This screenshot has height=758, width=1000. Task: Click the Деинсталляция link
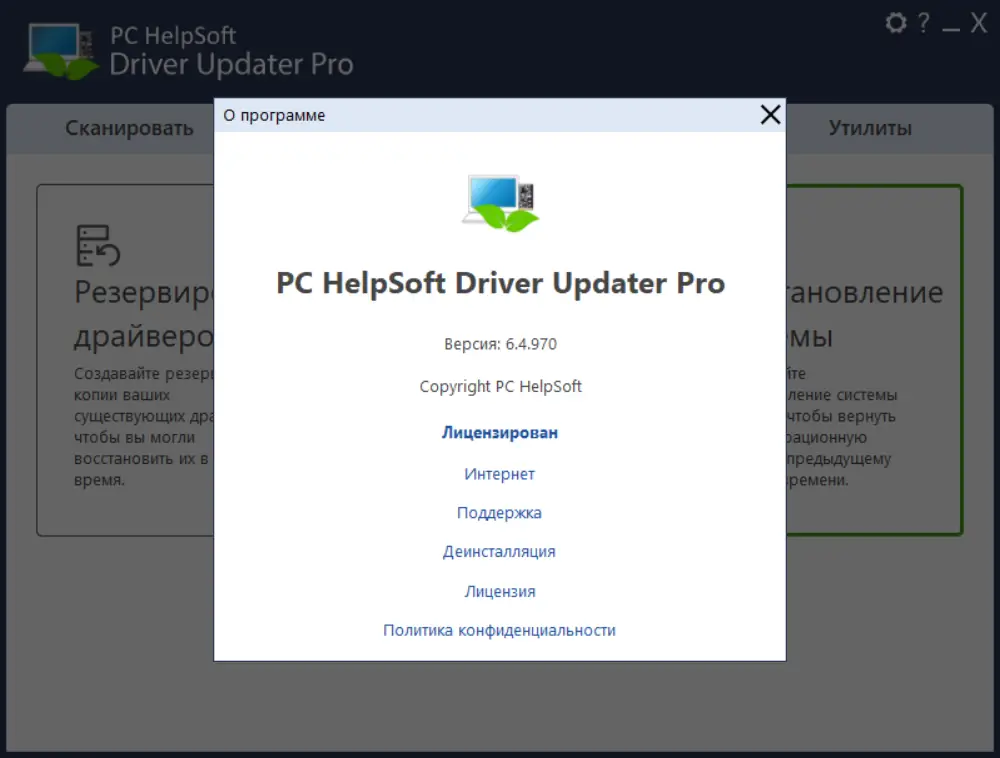pos(499,551)
